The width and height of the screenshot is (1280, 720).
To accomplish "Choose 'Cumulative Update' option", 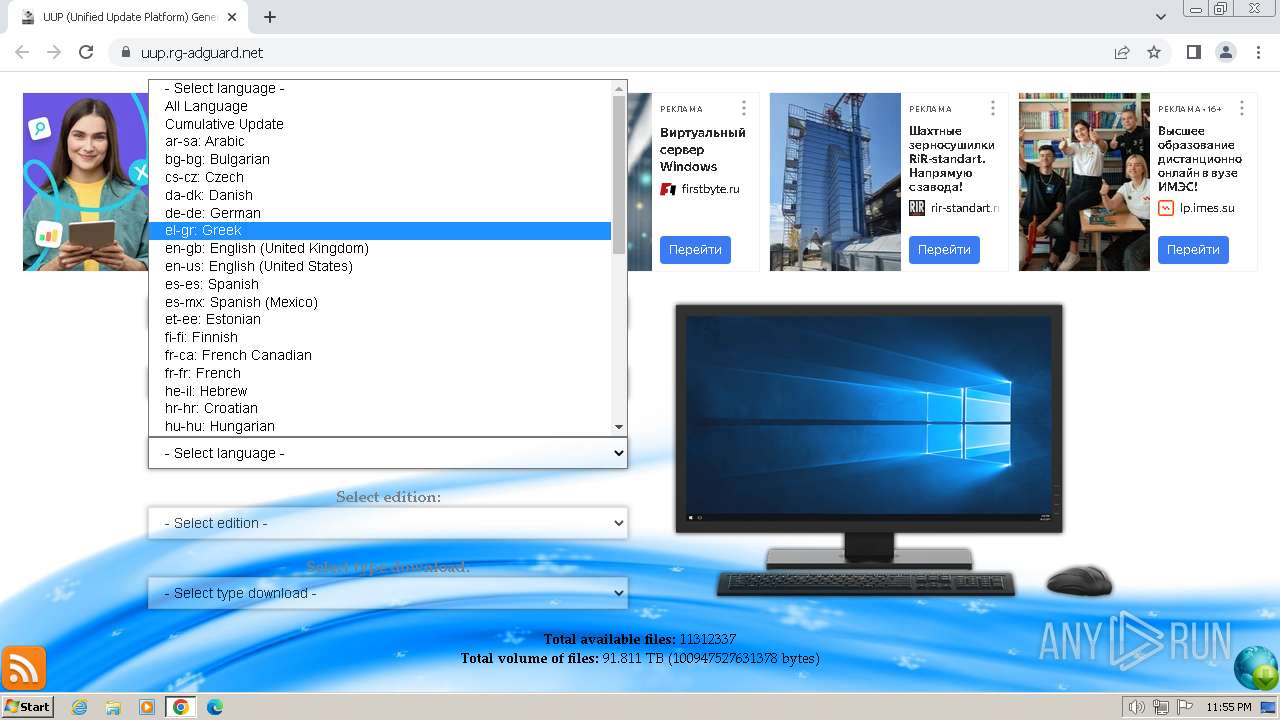I will point(380,124).
